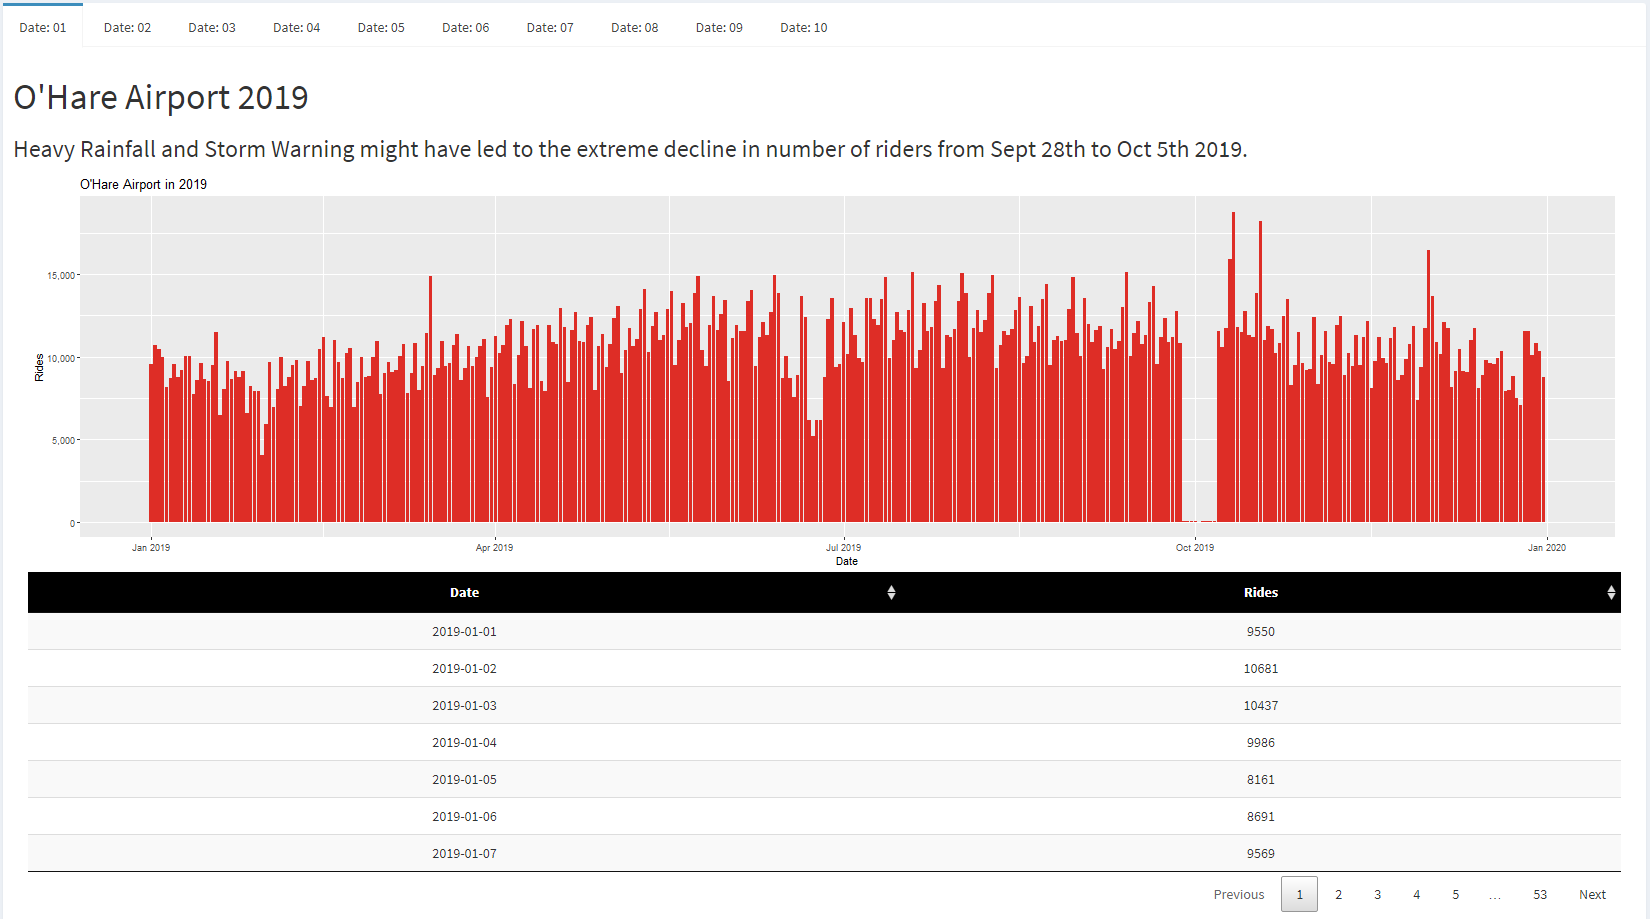The height and width of the screenshot is (919, 1650).
Task: Click the 2019-01-06 date cell
Action: 464,817
